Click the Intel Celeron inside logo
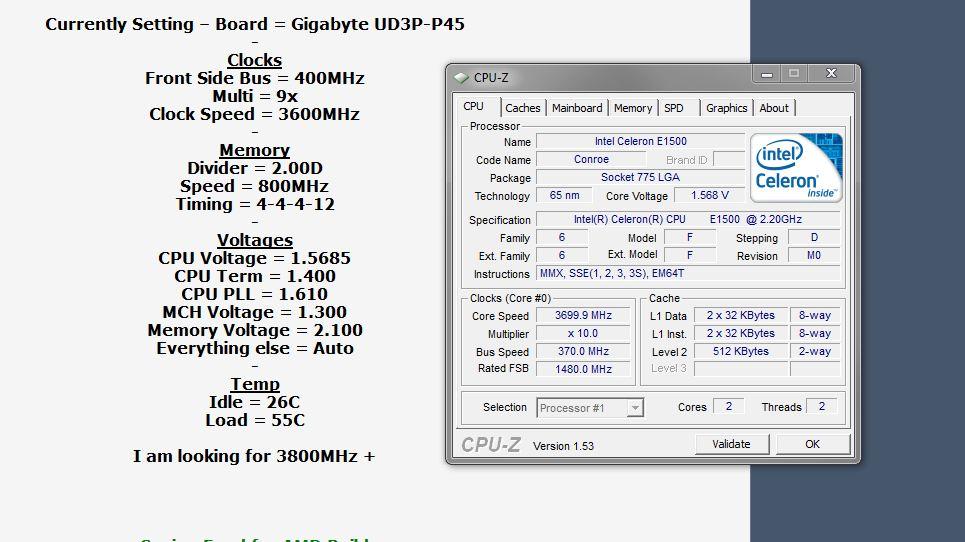This screenshot has width=965, height=542. click(796, 168)
